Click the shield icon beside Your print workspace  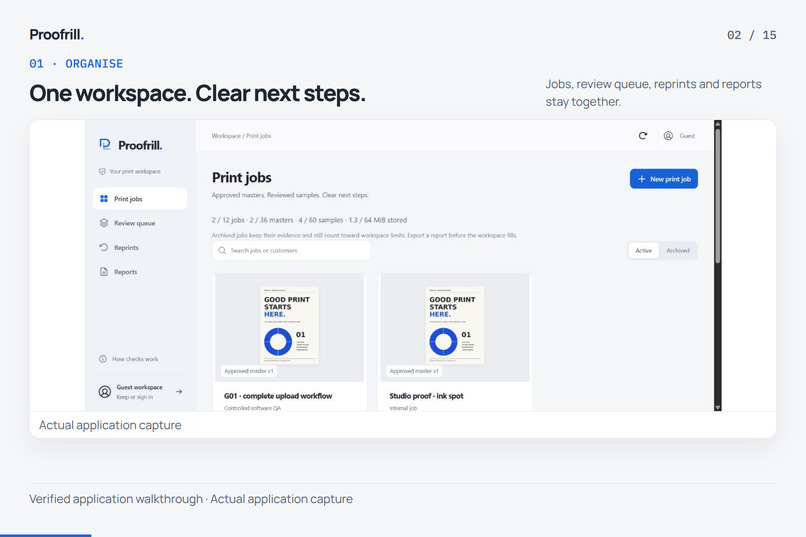(x=102, y=172)
